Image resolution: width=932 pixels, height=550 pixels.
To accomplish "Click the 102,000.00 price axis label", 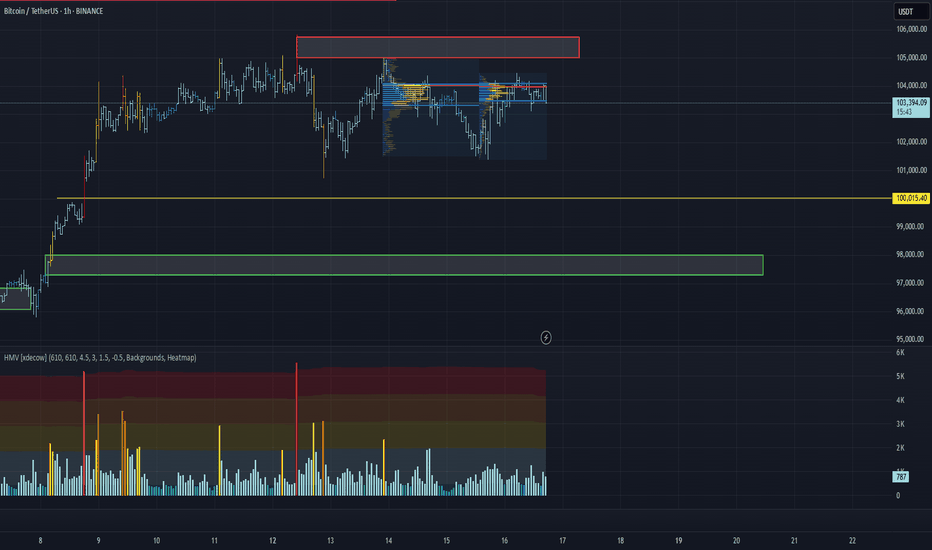I will (911, 142).
